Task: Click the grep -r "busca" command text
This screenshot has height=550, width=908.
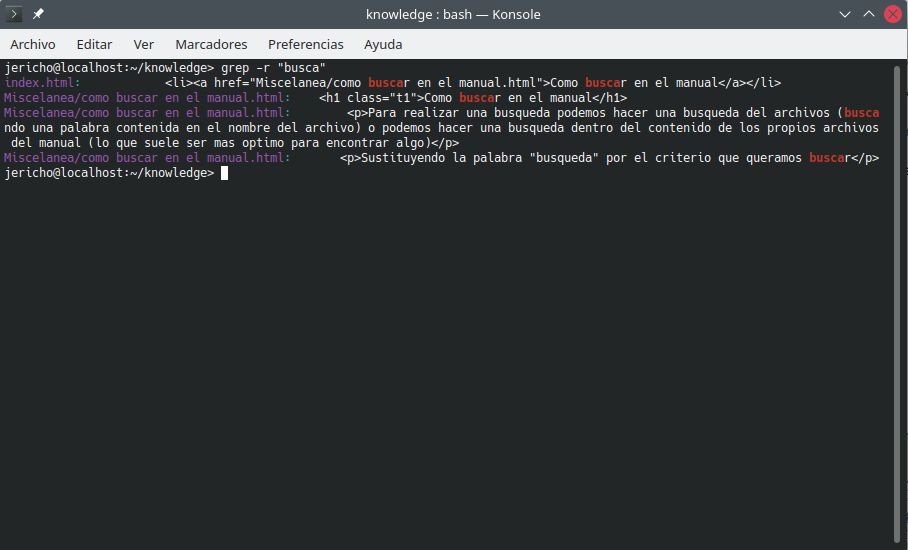Action: 273,68
